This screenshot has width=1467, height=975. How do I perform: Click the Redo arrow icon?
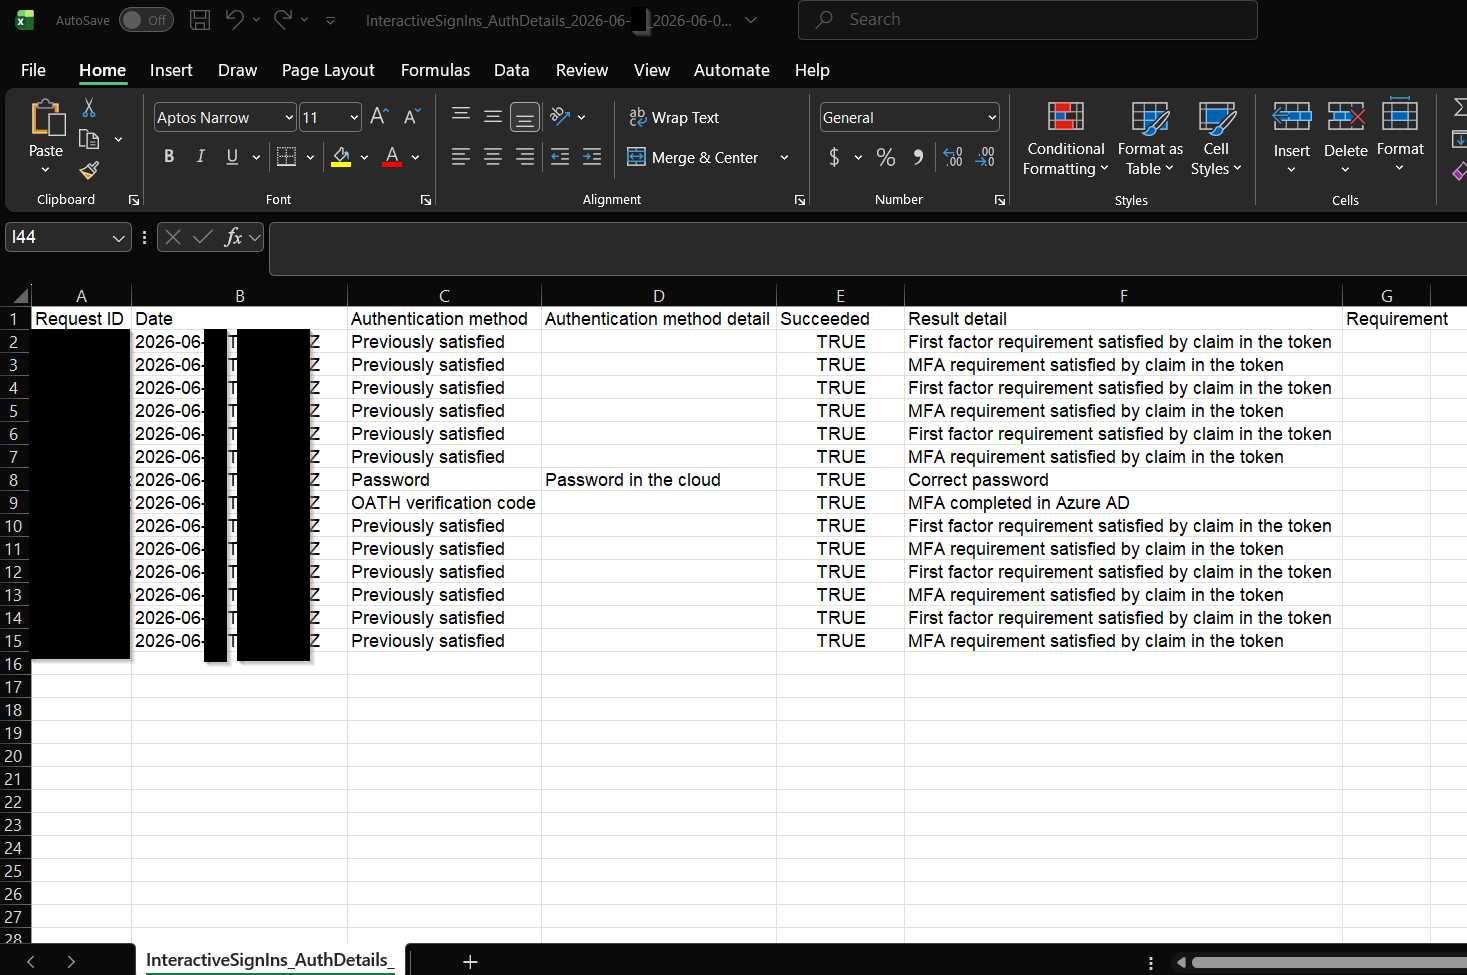(x=283, y=19)
